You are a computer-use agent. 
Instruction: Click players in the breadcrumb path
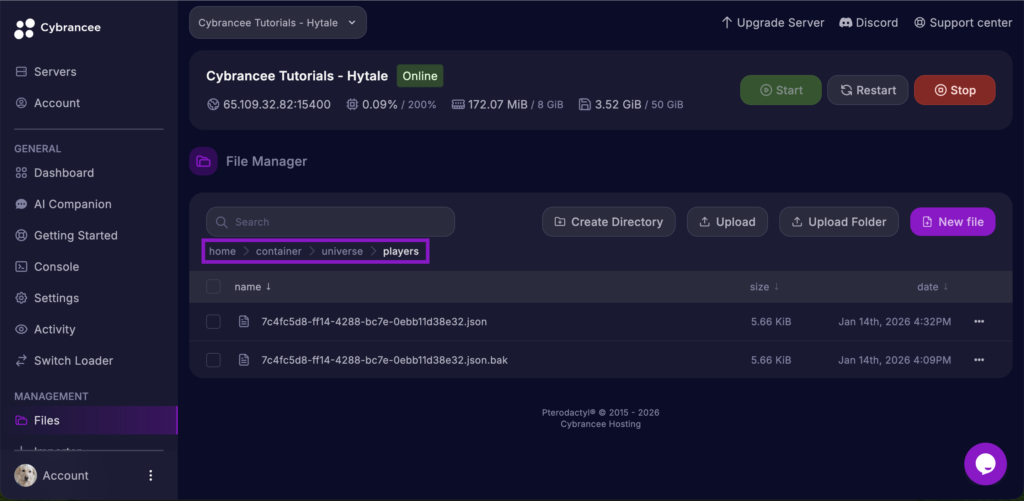(401, 251)
